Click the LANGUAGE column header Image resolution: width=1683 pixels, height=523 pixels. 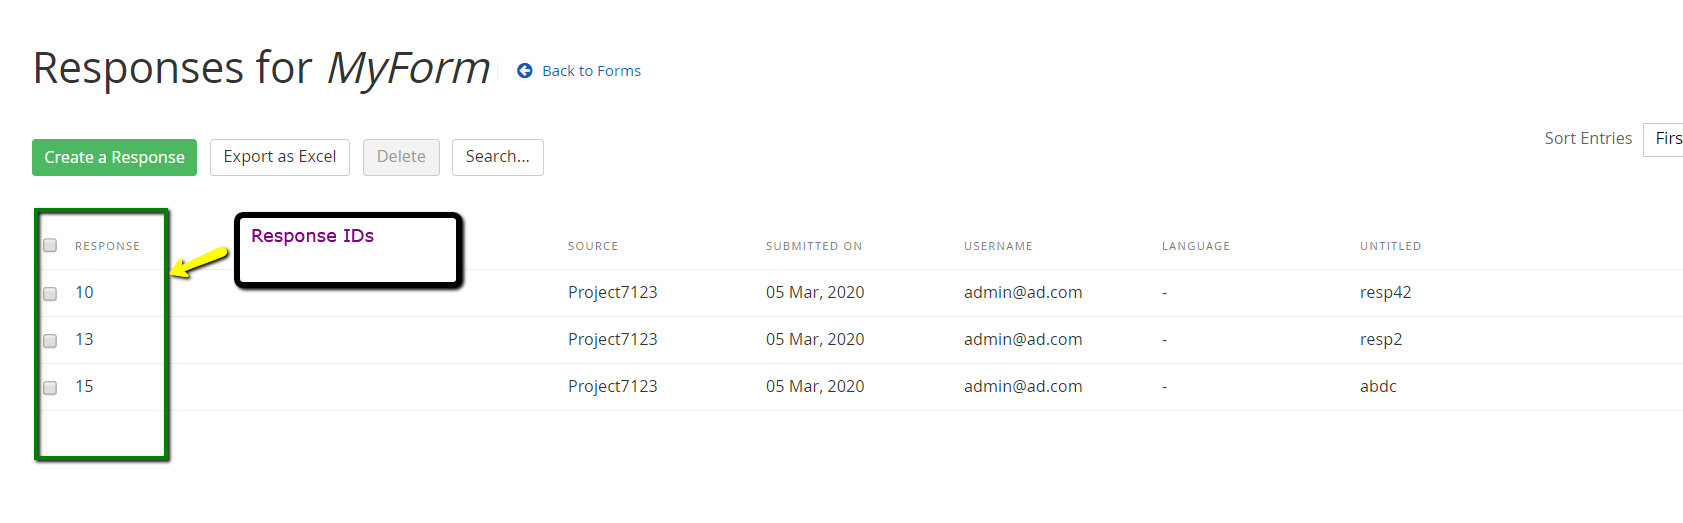click(x=1196, y=246)
